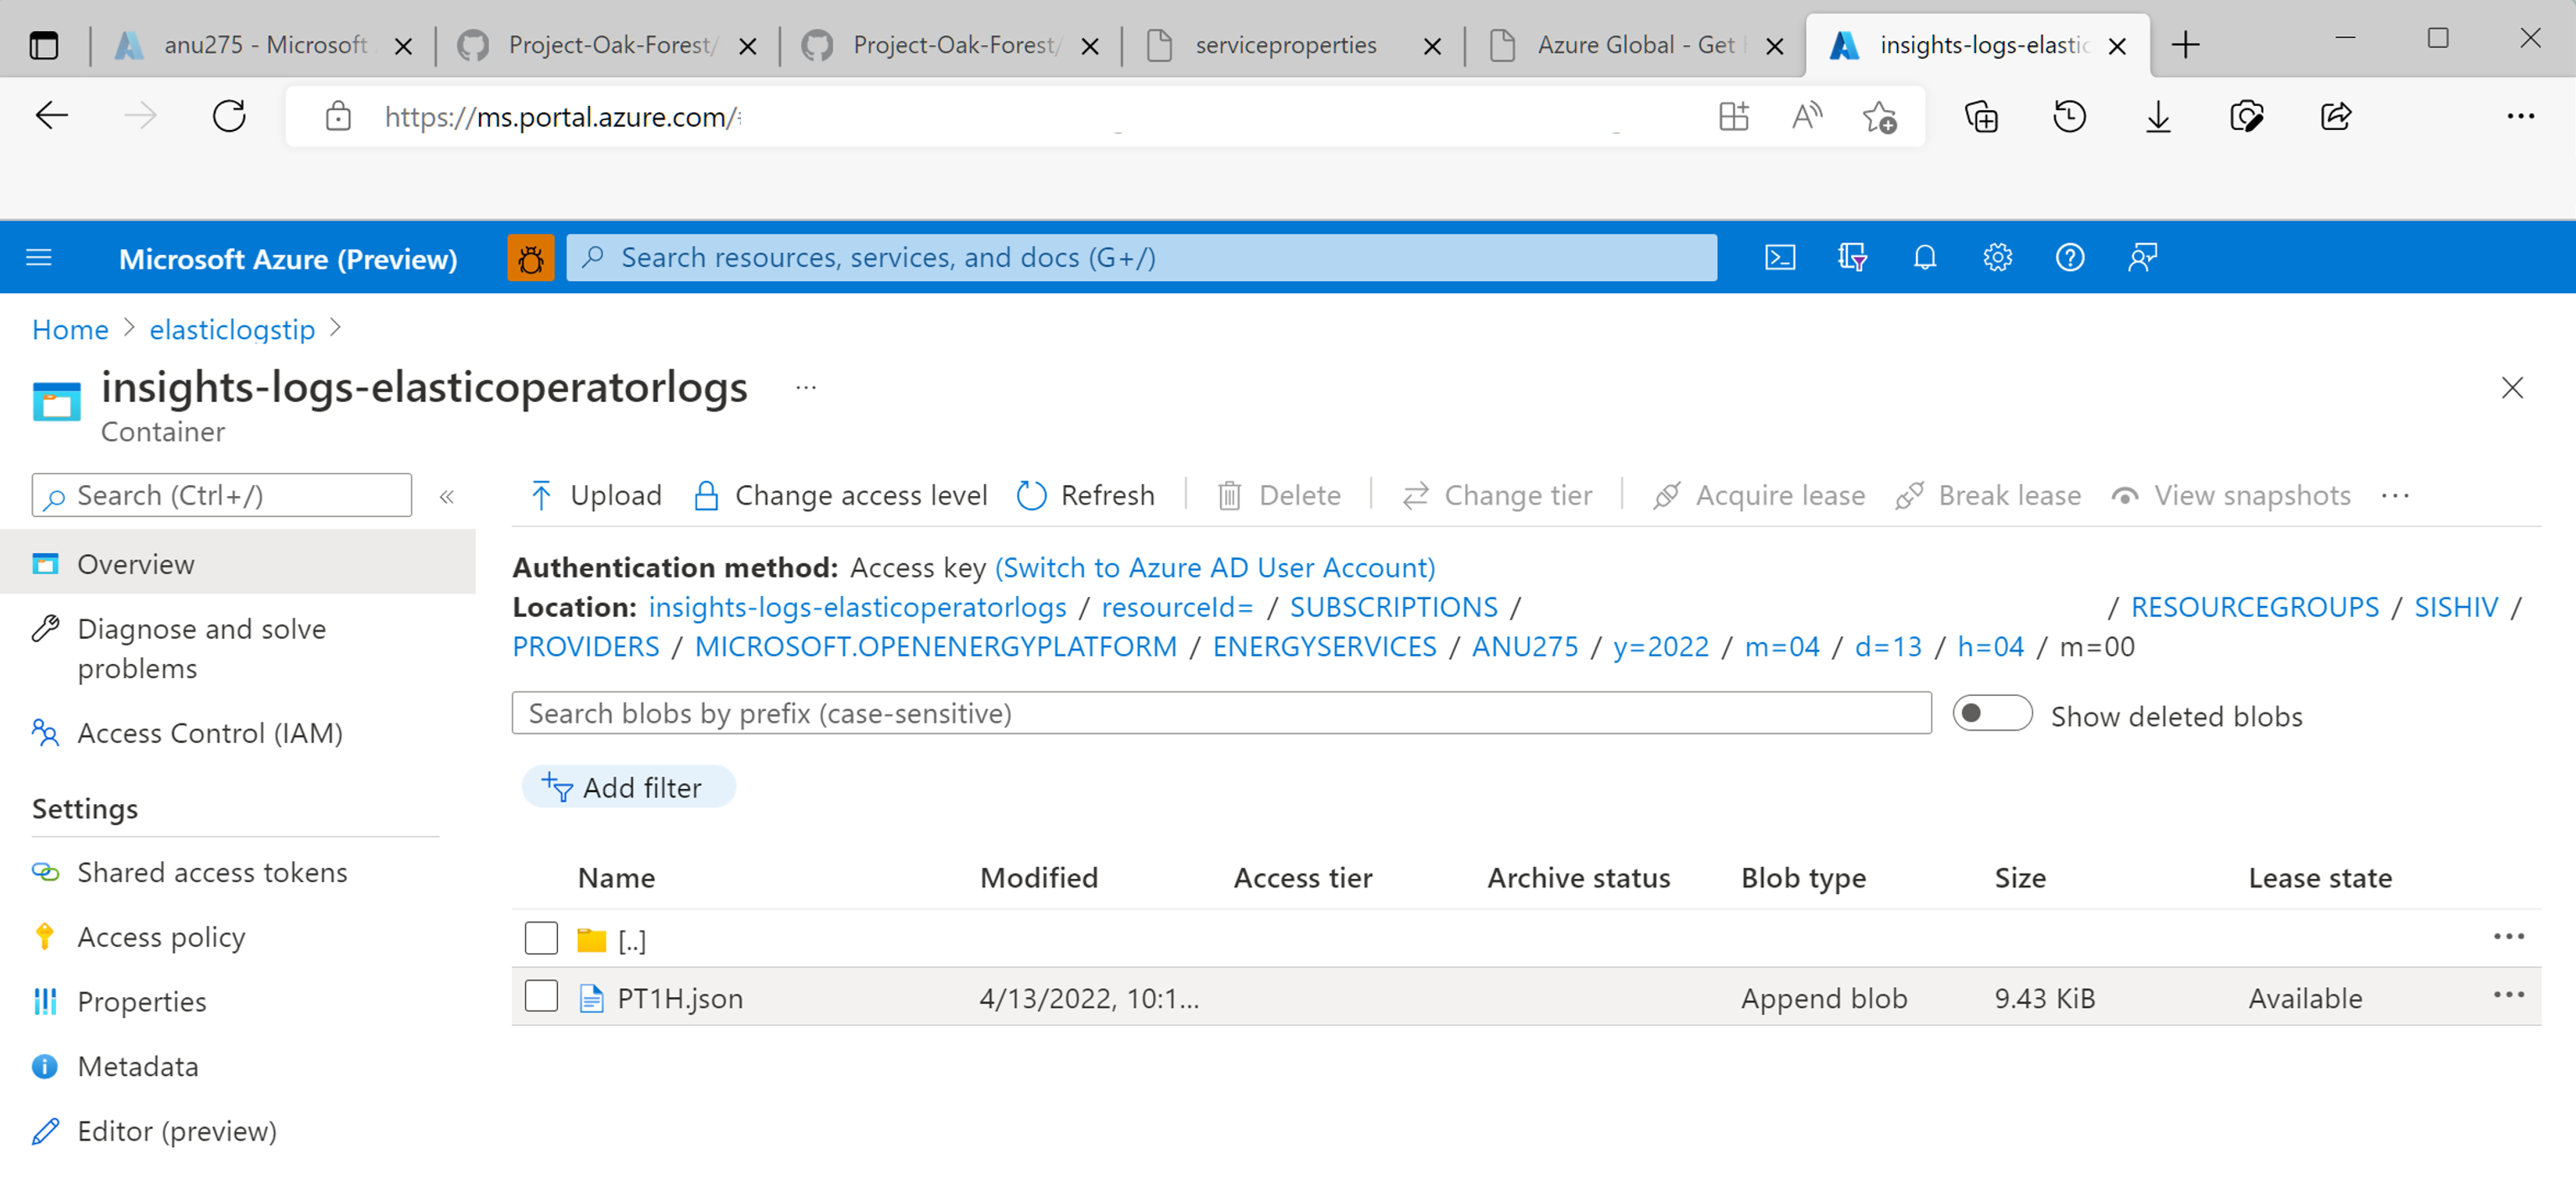The width and height of the screenshot is (2576, 1196).
Task: Click the Add filter button
Action: pyautogui.click(x=628, y=787)
